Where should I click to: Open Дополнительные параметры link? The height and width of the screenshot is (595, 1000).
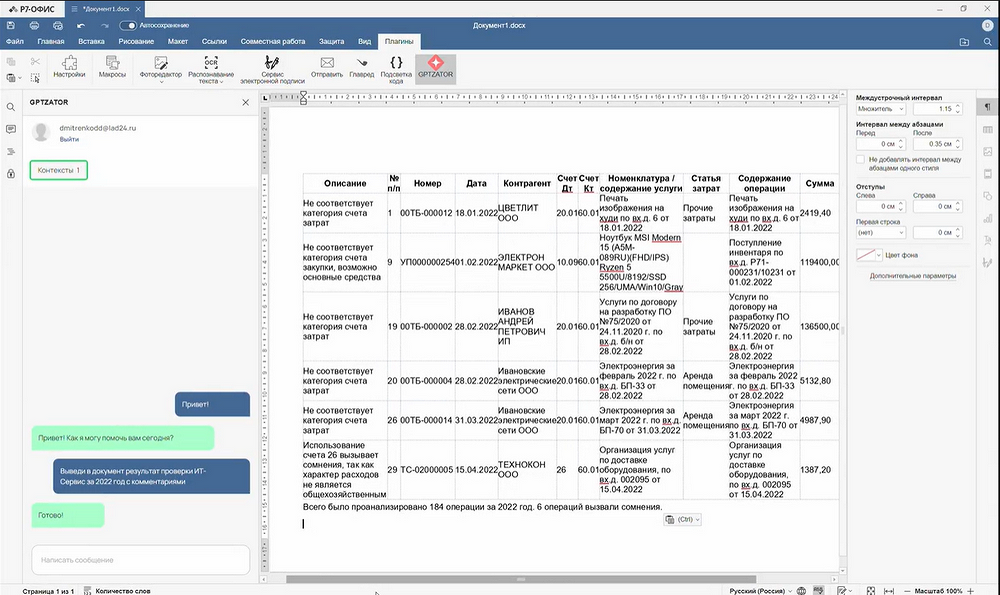913,276
